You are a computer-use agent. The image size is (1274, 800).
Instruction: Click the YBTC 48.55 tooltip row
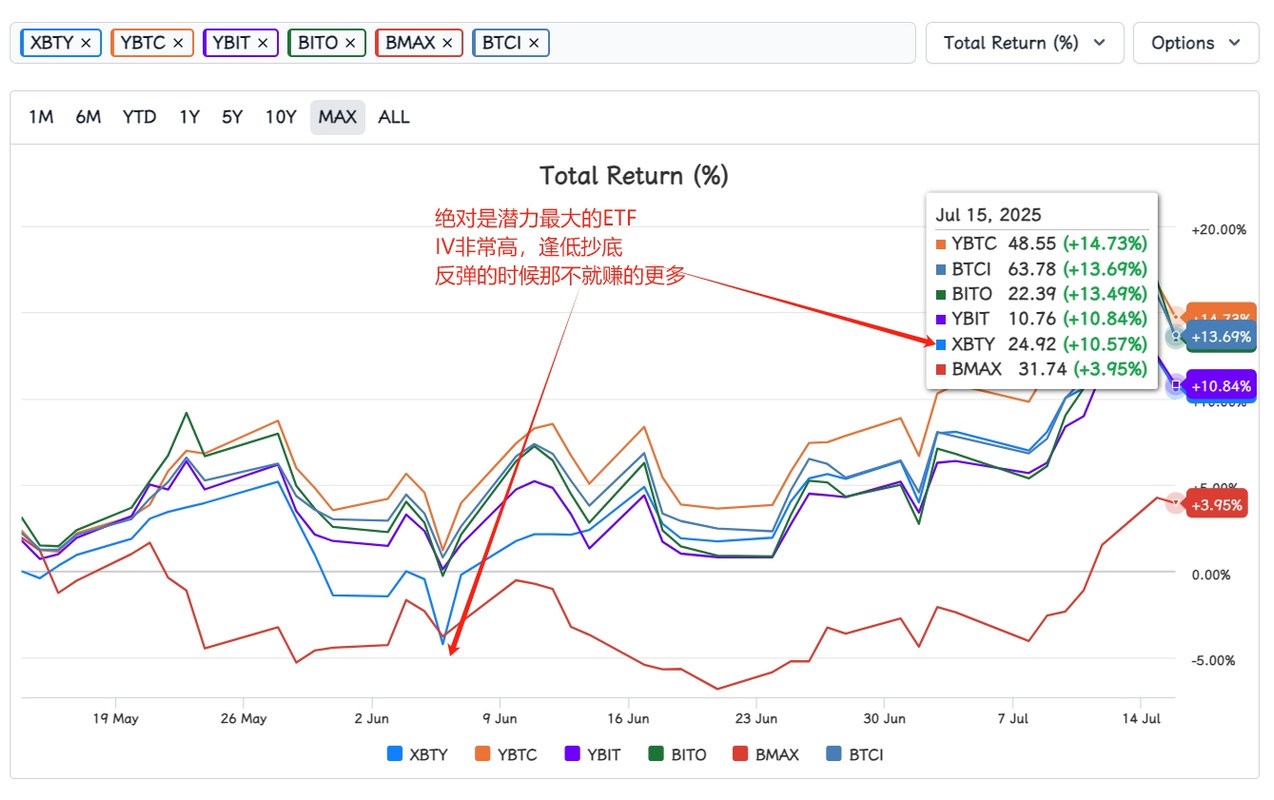pos(1041,243)
